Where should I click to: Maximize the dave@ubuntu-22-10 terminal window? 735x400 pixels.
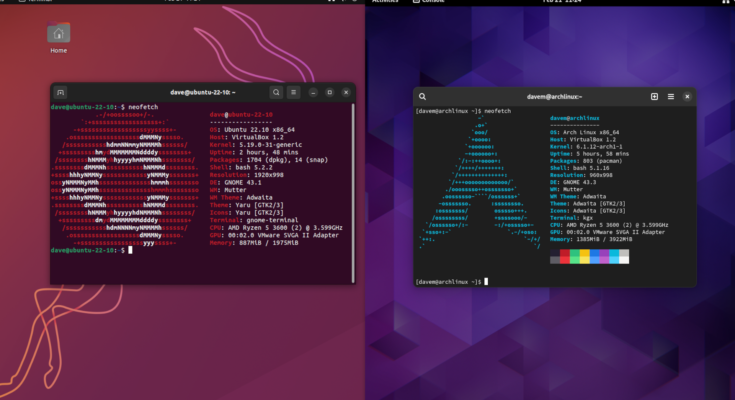(x=329, y=92)
